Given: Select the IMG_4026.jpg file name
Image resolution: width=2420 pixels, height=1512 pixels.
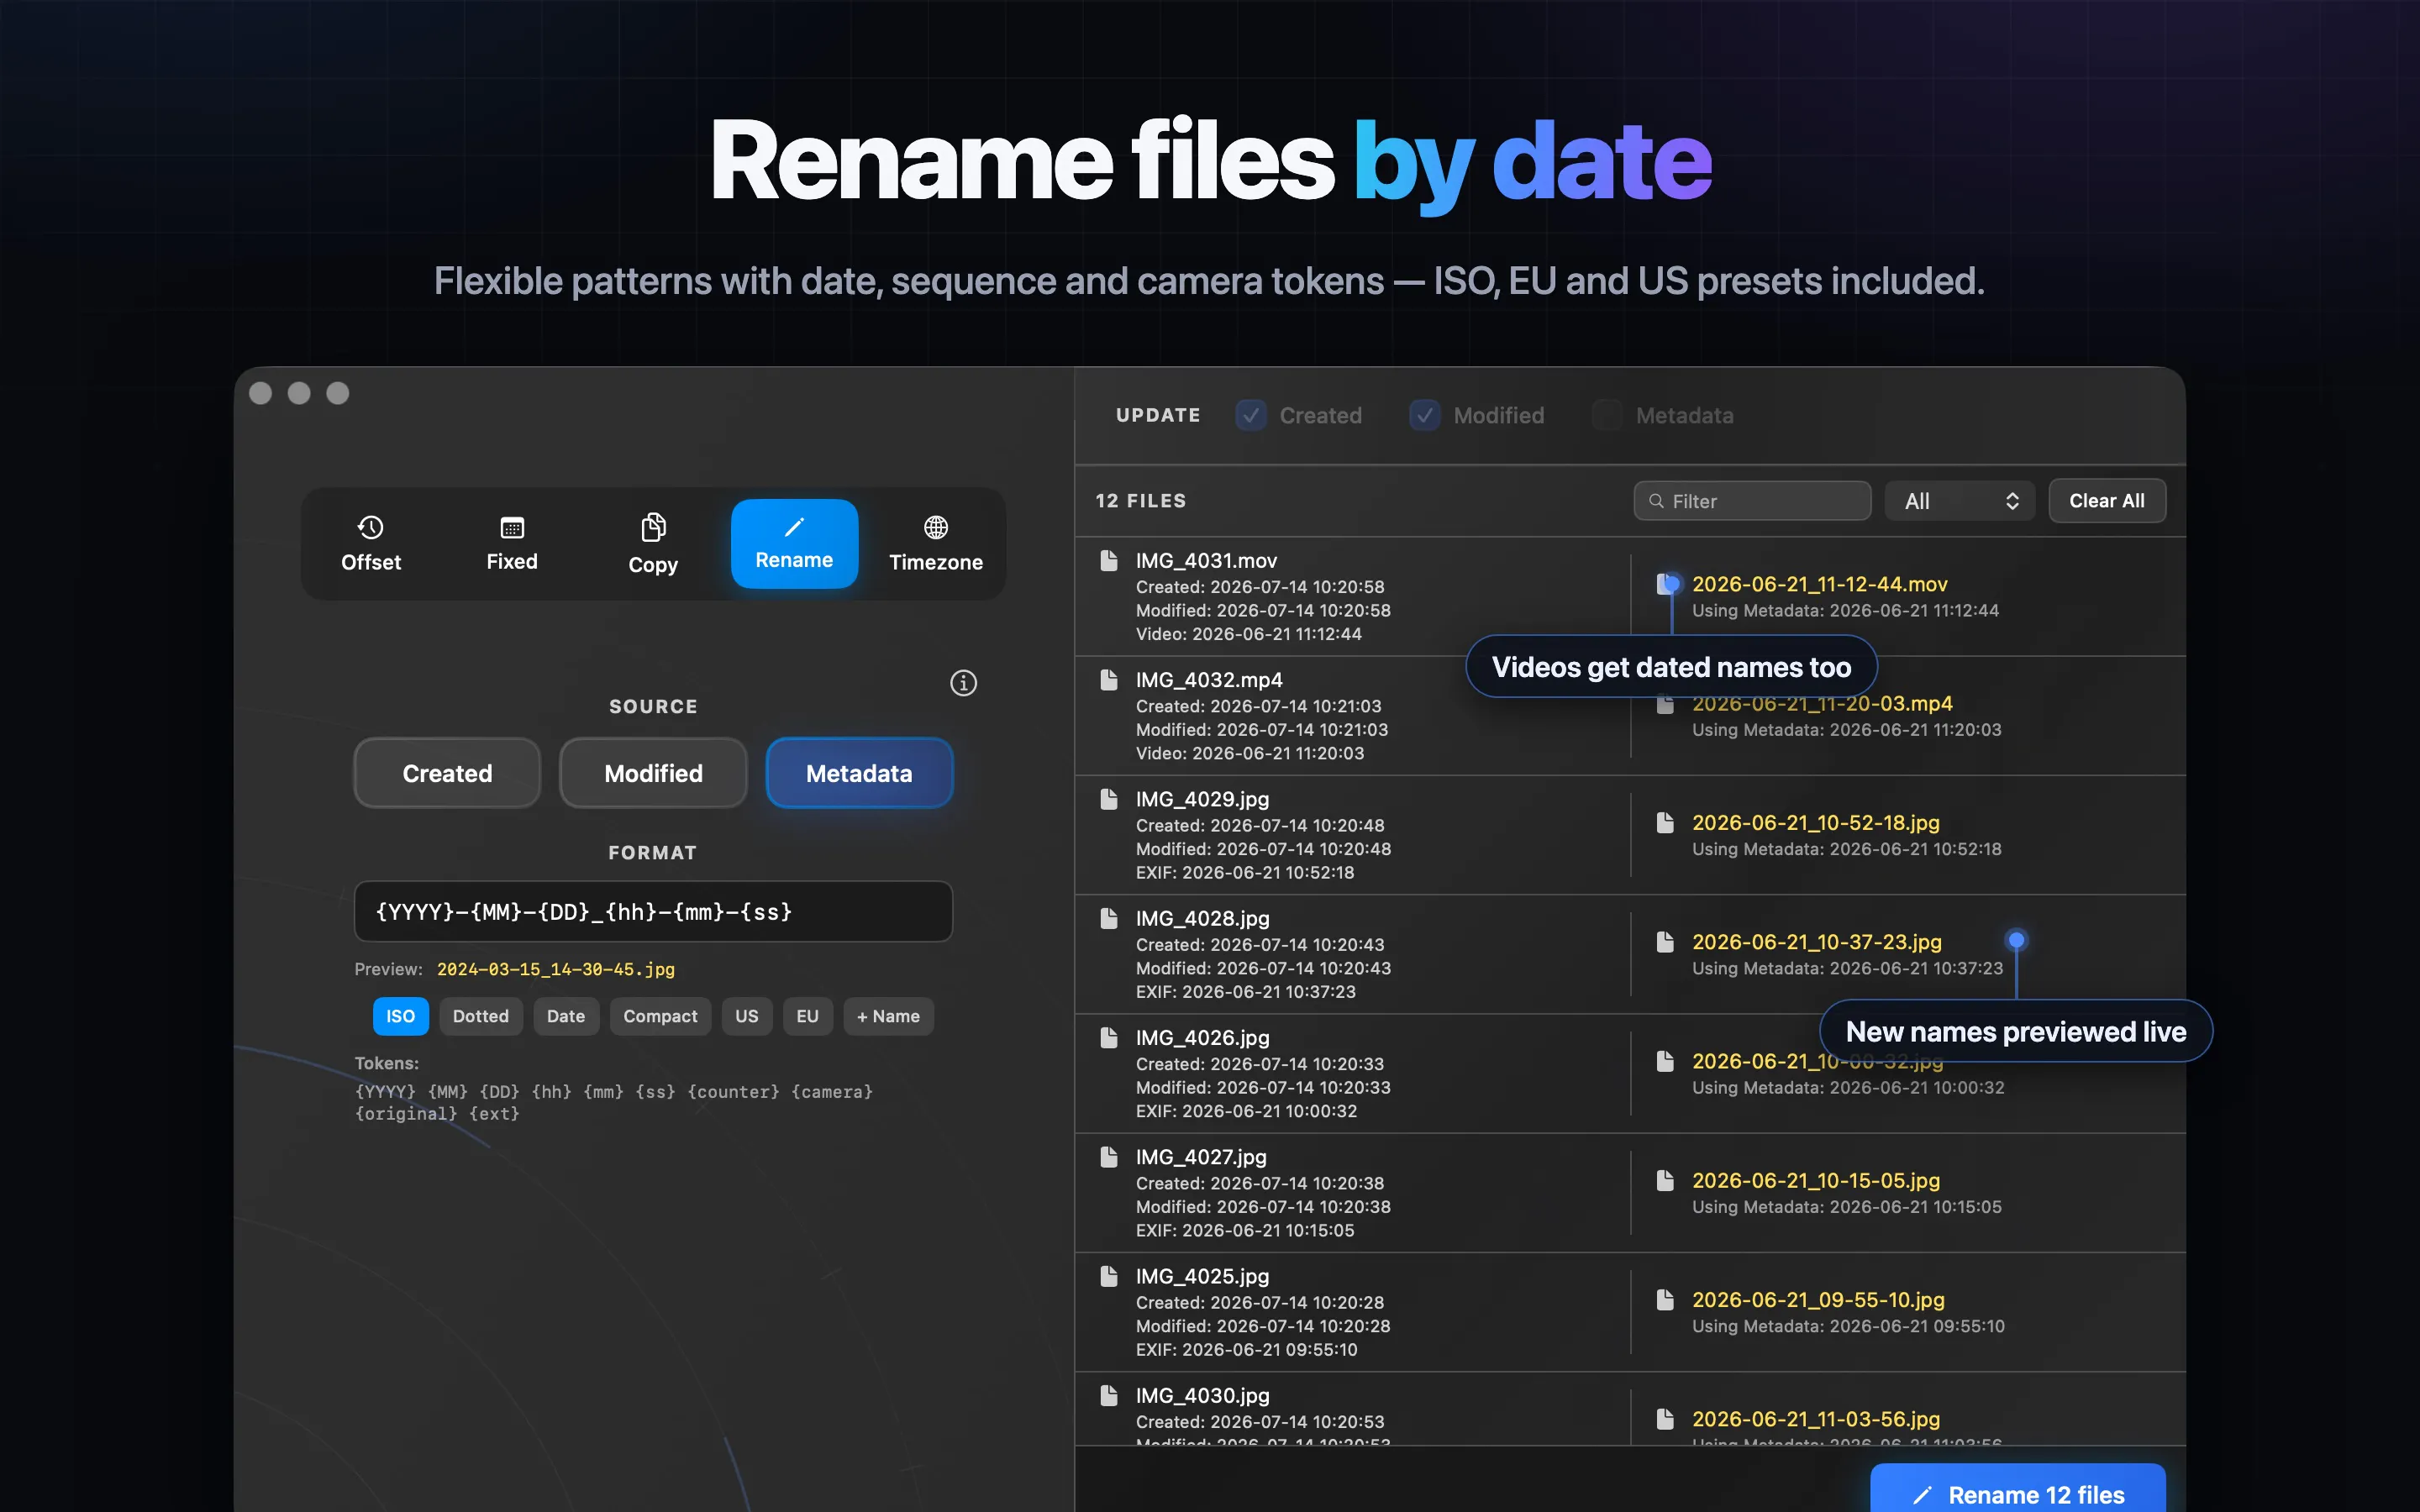Looking at the screenshot, I should [x=1202, y=1037].
